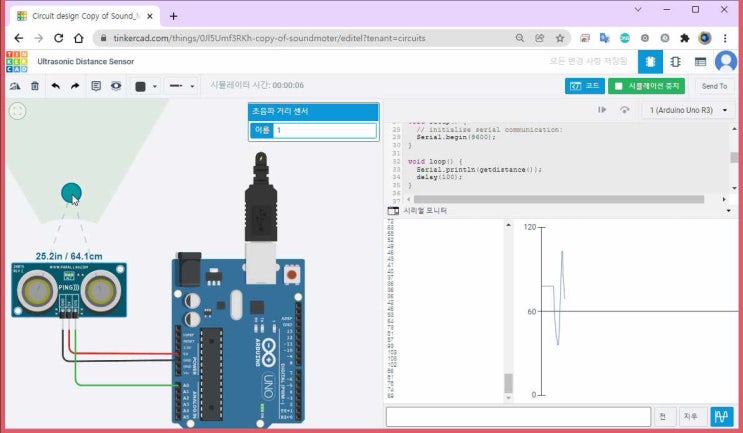Image resolution: width=743 pixels, height=433 pixels.
Task: Click the serial output scrollbar thumb
Action: (x=508, y=383)
